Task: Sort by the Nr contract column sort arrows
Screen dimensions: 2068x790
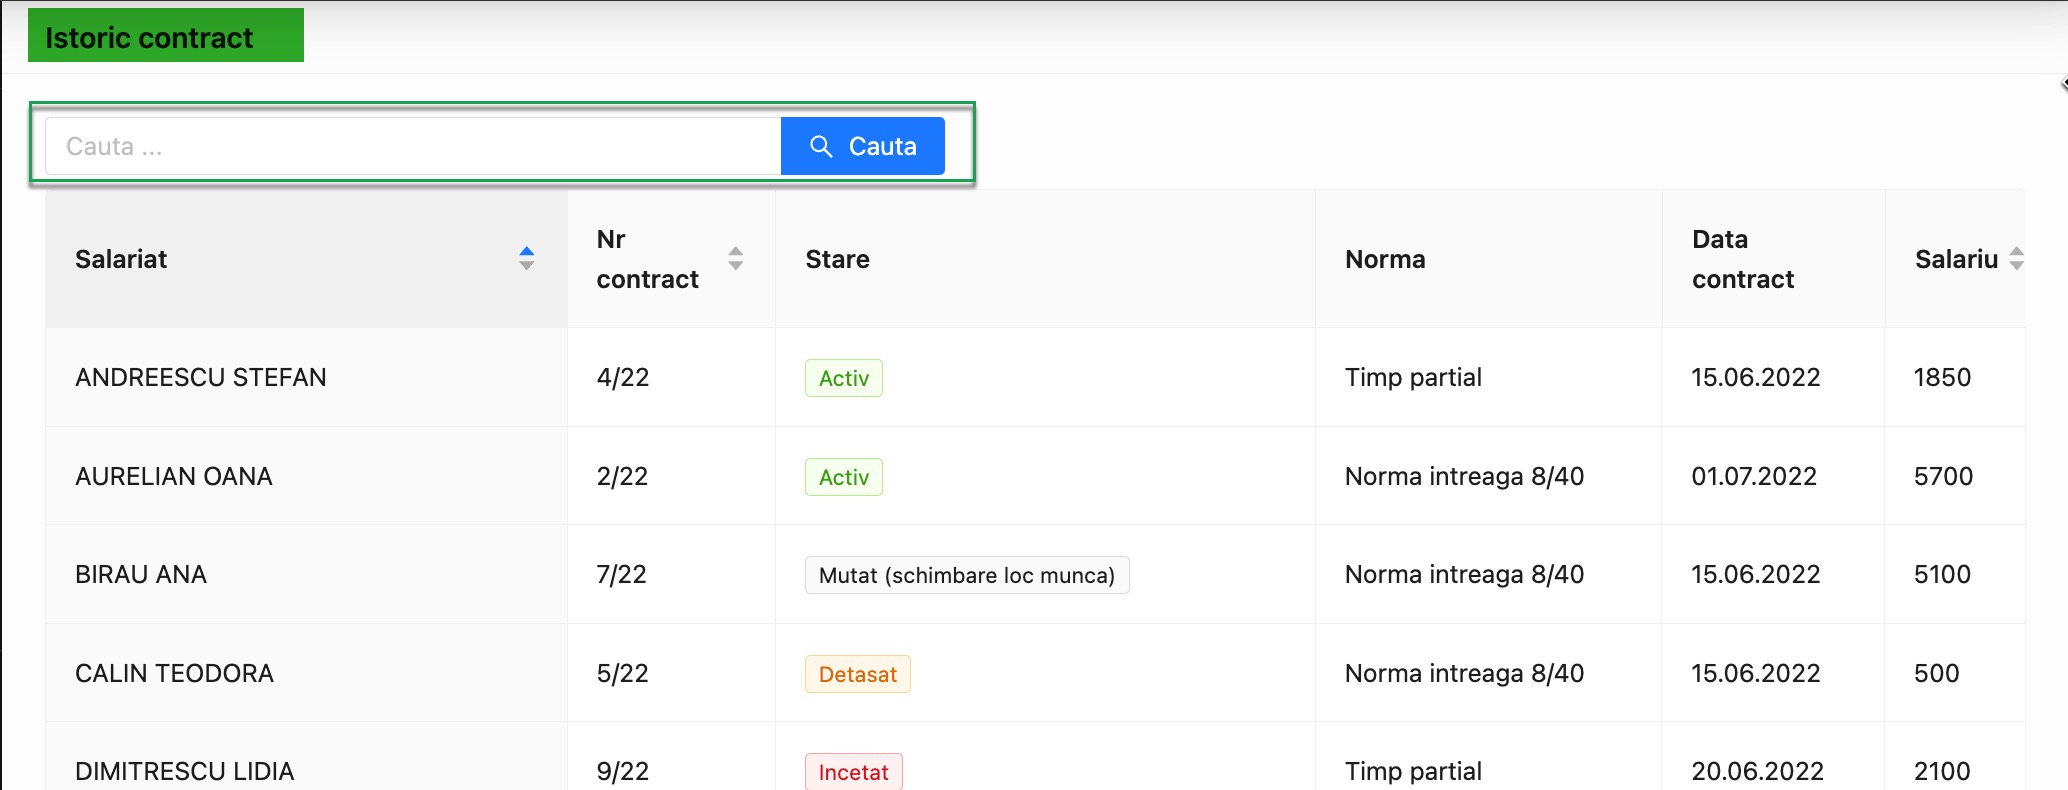Action: click(736, 258)
